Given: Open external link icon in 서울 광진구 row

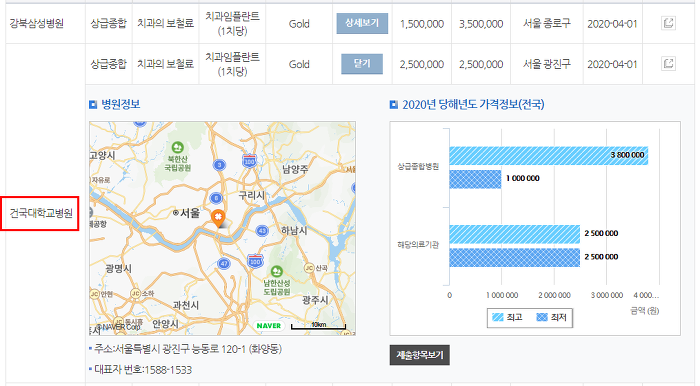Looking at the screenshot, I should point(668,63).
